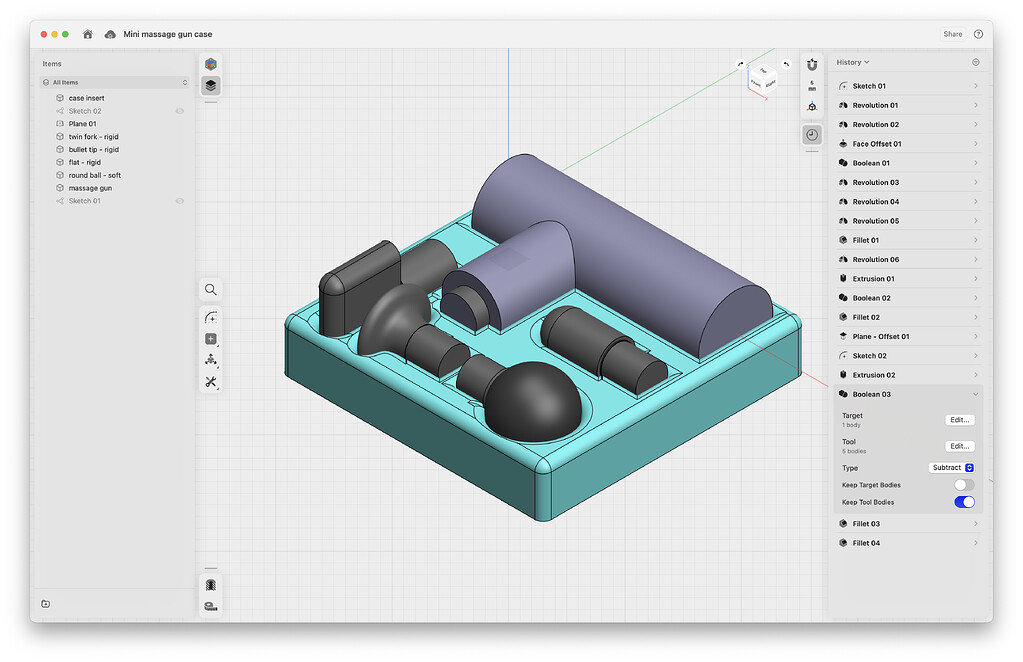
Task: Activate the magnifier zoom tool
Action: coord(210,289)
